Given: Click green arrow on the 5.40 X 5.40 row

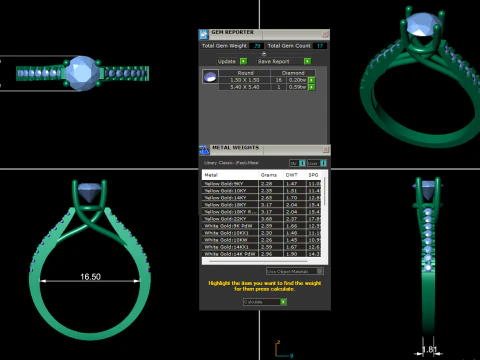Looking at the screenshot, I should point(312,87).
